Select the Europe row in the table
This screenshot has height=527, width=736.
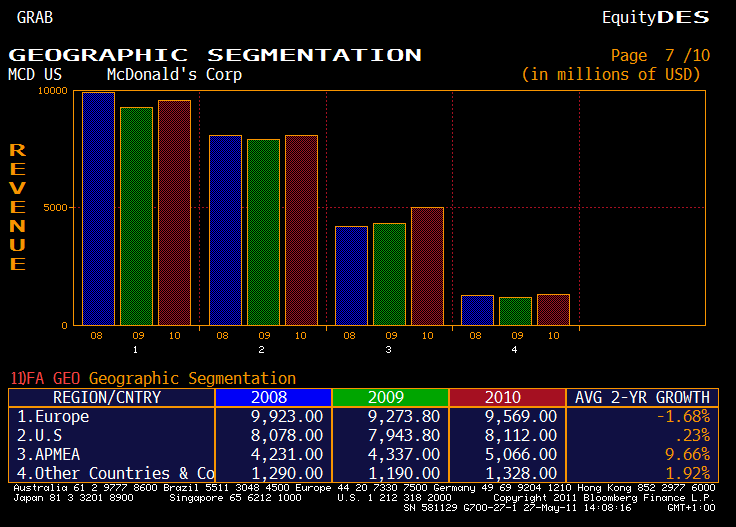point(53,417)
